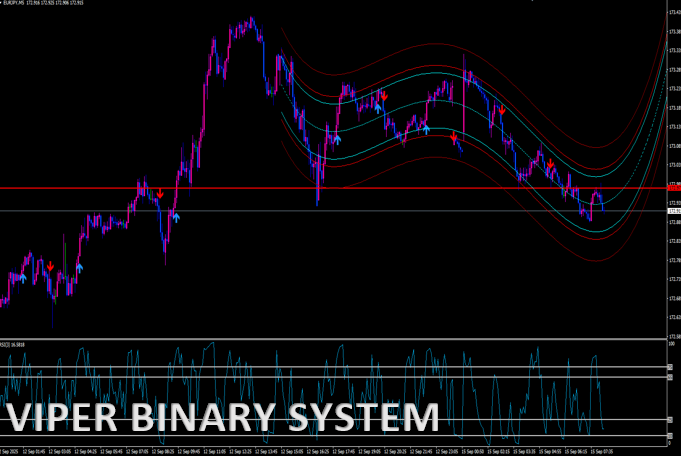Click the red price tag on the price scale
Viewport: 681px width, 456px height.
pyautogui.click(x=674, y=188)
